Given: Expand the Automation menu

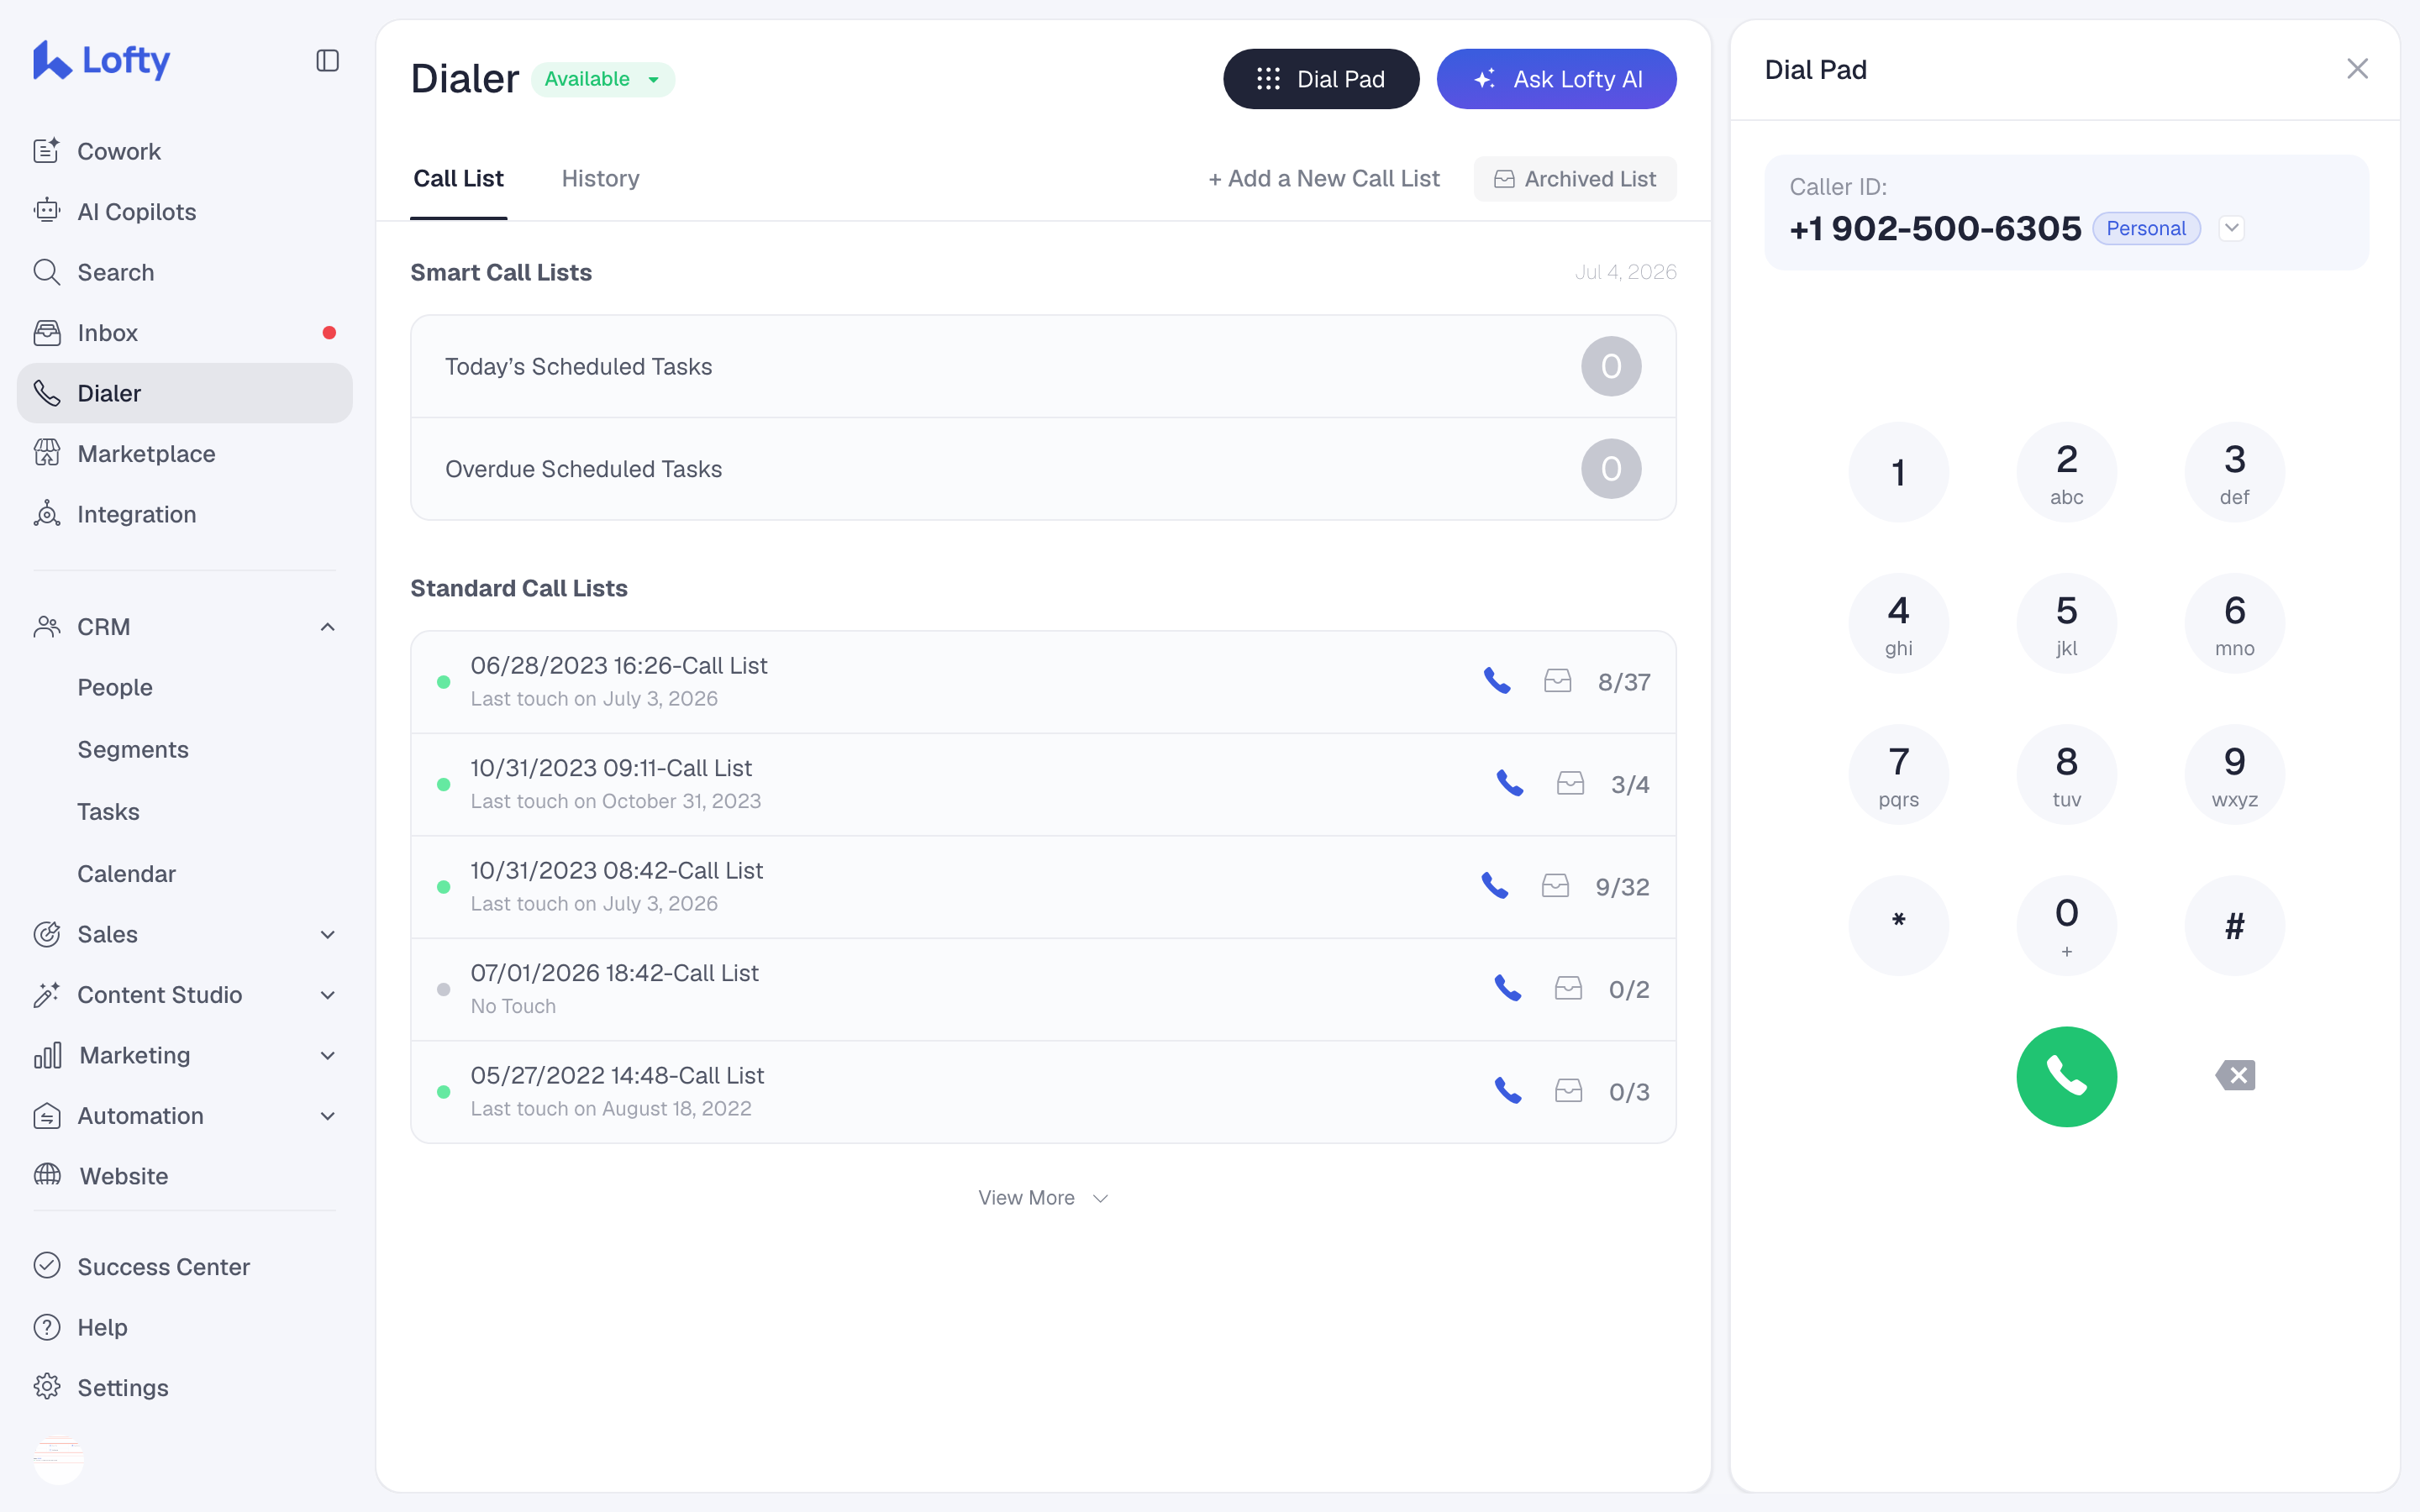Looking at the screenshot, I should pos(327,1116).
